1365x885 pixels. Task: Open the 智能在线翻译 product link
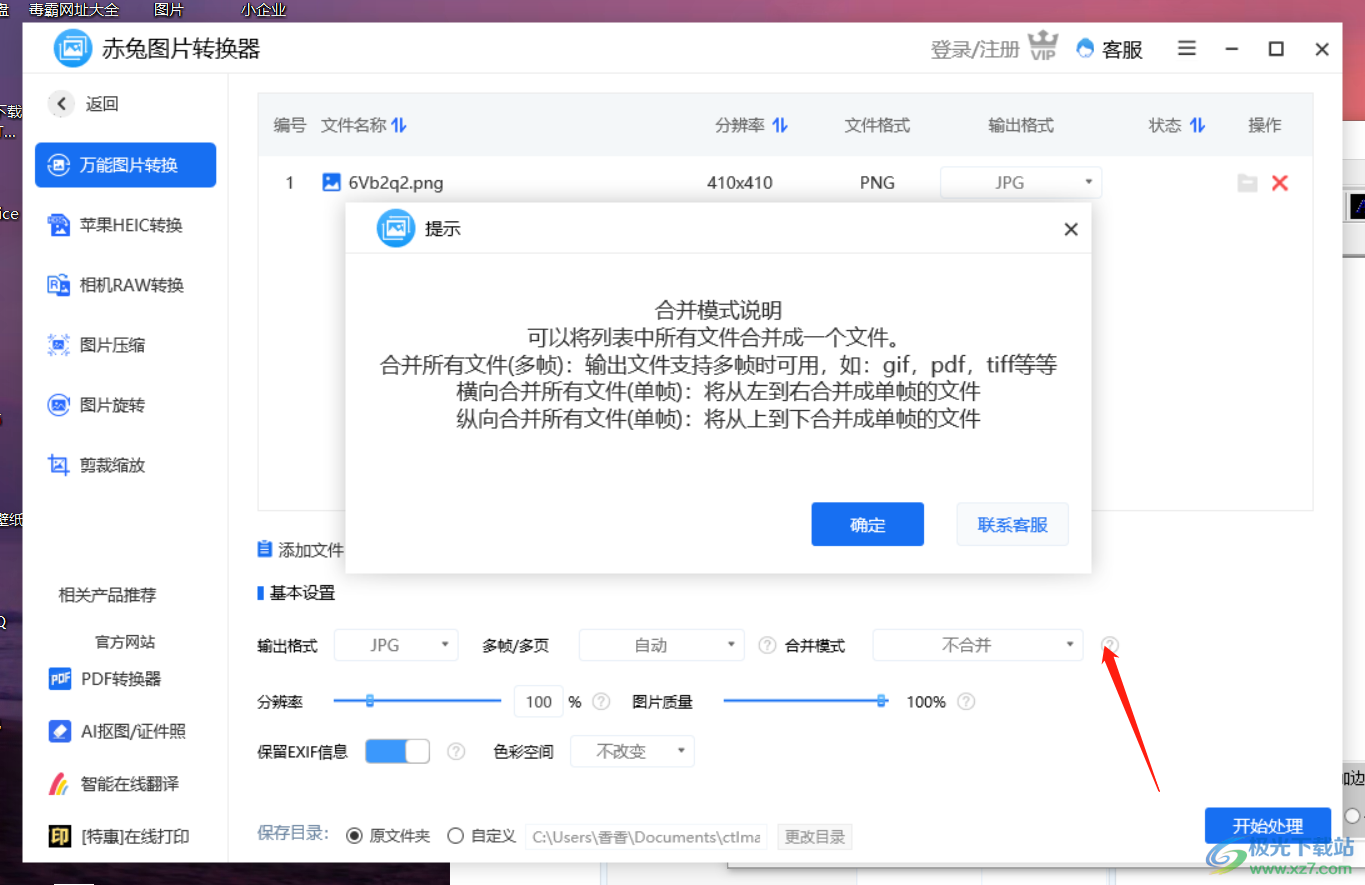114,784
